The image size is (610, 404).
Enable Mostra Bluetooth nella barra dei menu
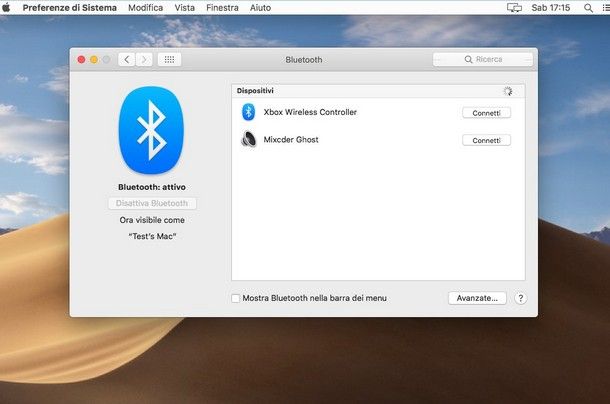click(x=235, y=298)
